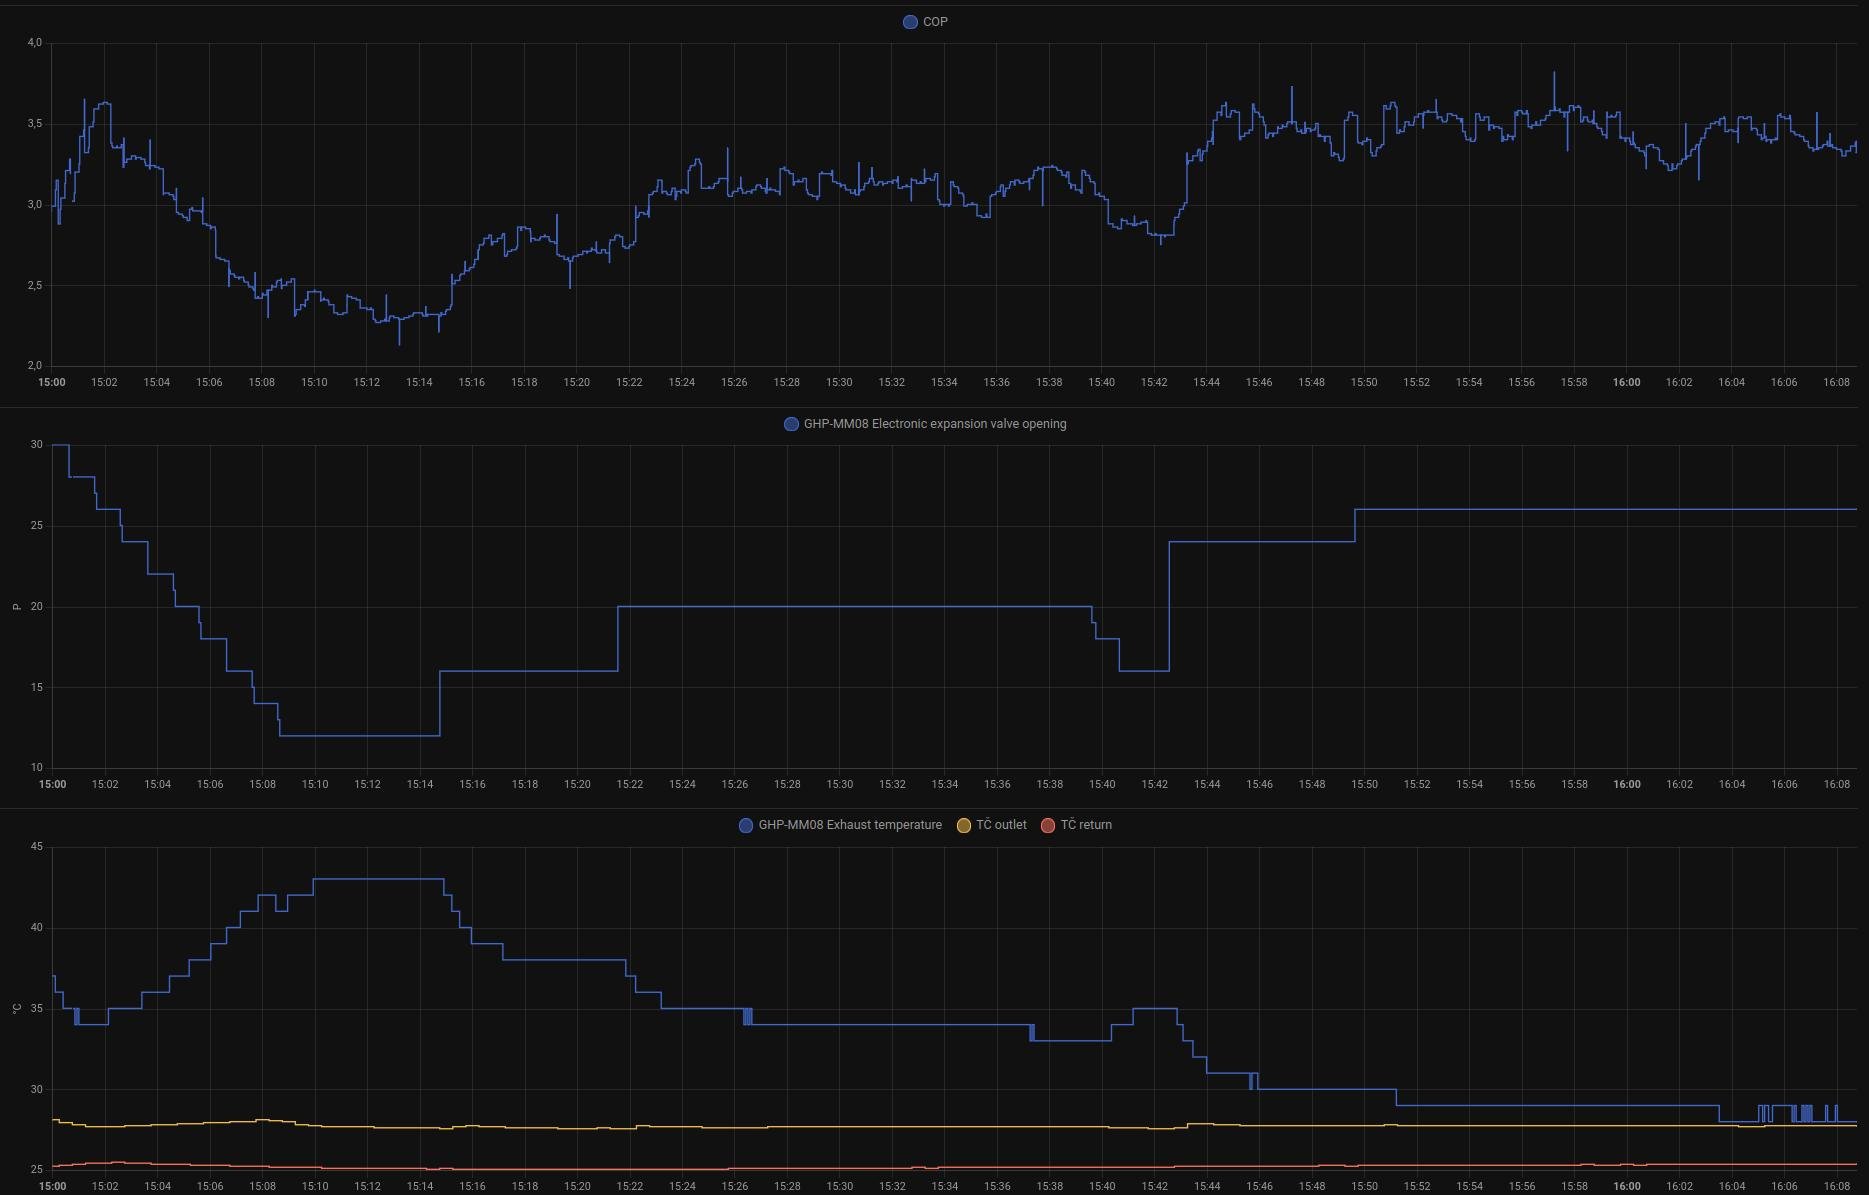The image size is (1869, 1195).
Task: Click the expansion valve legend color dot
Action: 791,424
